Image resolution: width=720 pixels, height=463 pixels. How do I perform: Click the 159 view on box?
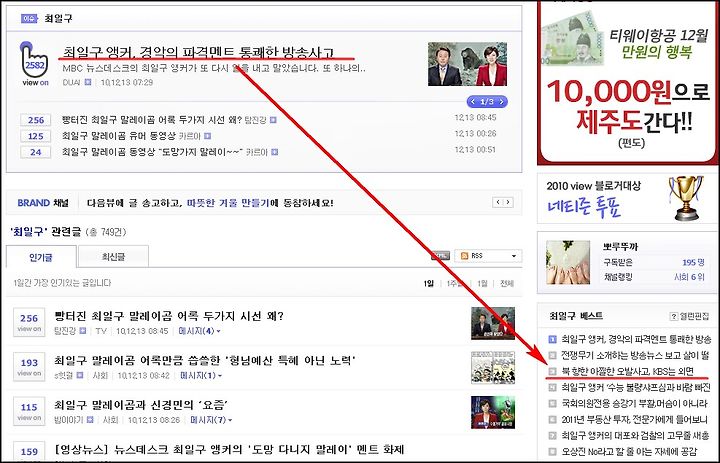click(29, 451)
